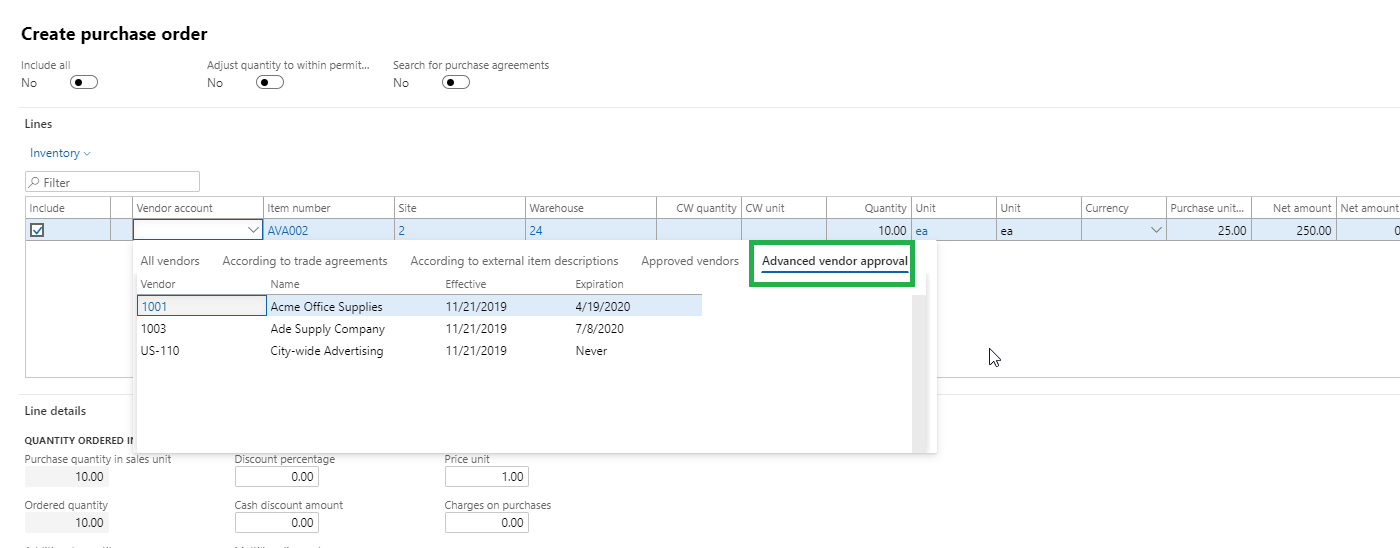Open the Site 2 link
Viewport: 1400px width, 548px height.
pyautogui.click(x=401, y=230)
